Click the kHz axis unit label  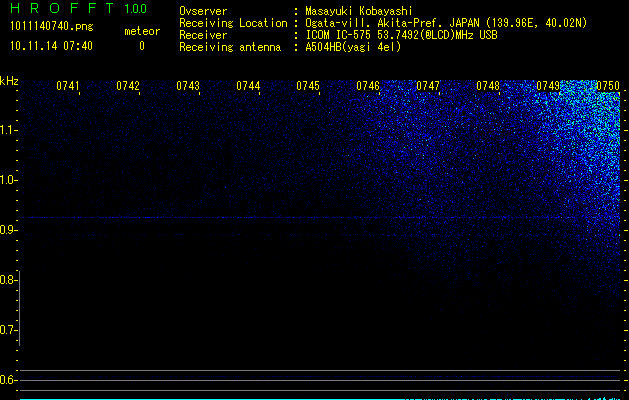(x=9, y=81)
